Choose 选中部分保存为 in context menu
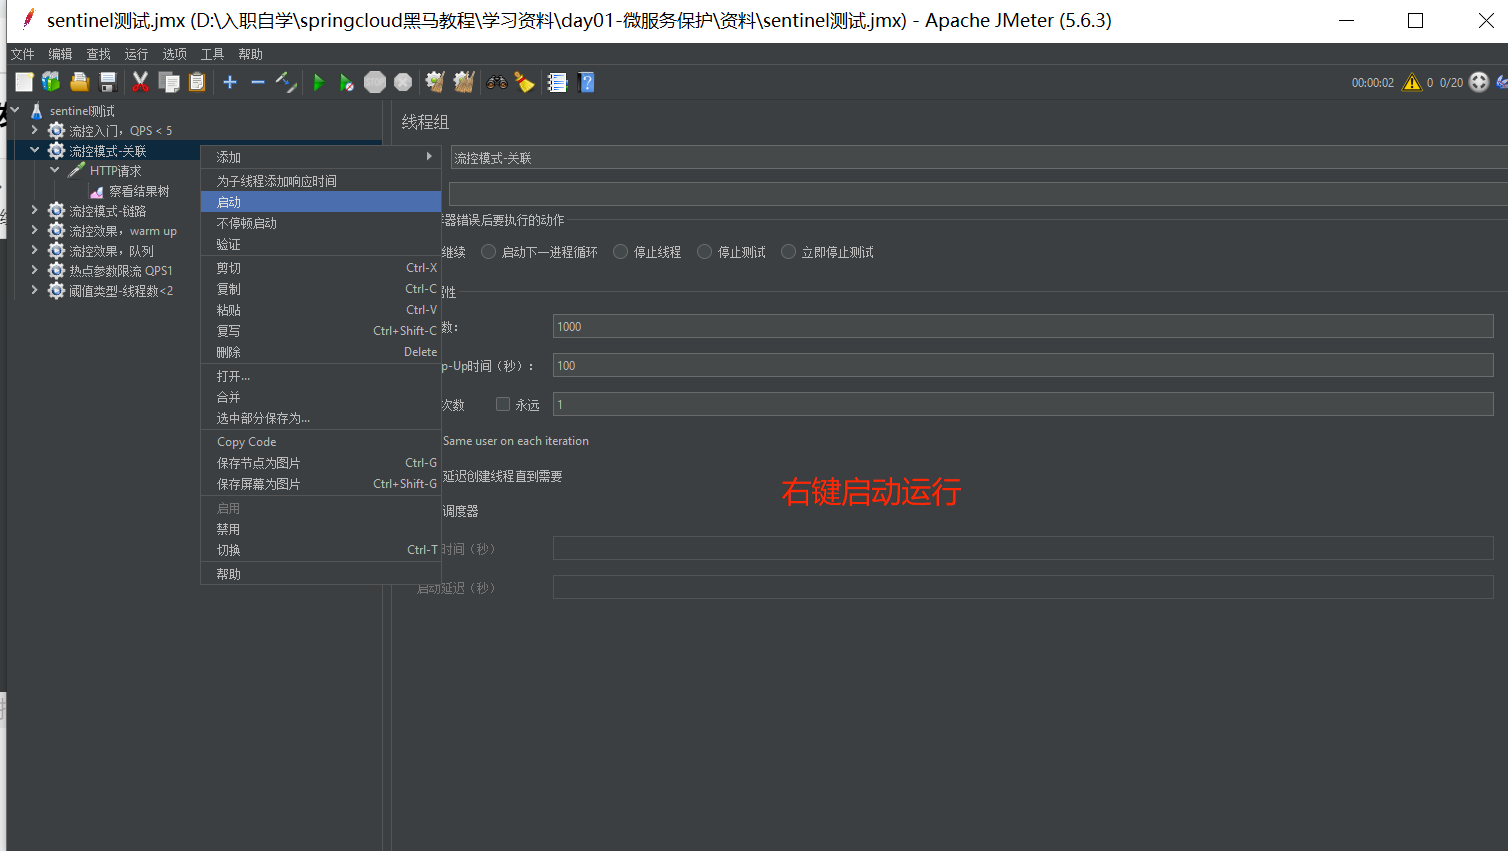The height and width of the screenshot is (851, 1508). 321,418
